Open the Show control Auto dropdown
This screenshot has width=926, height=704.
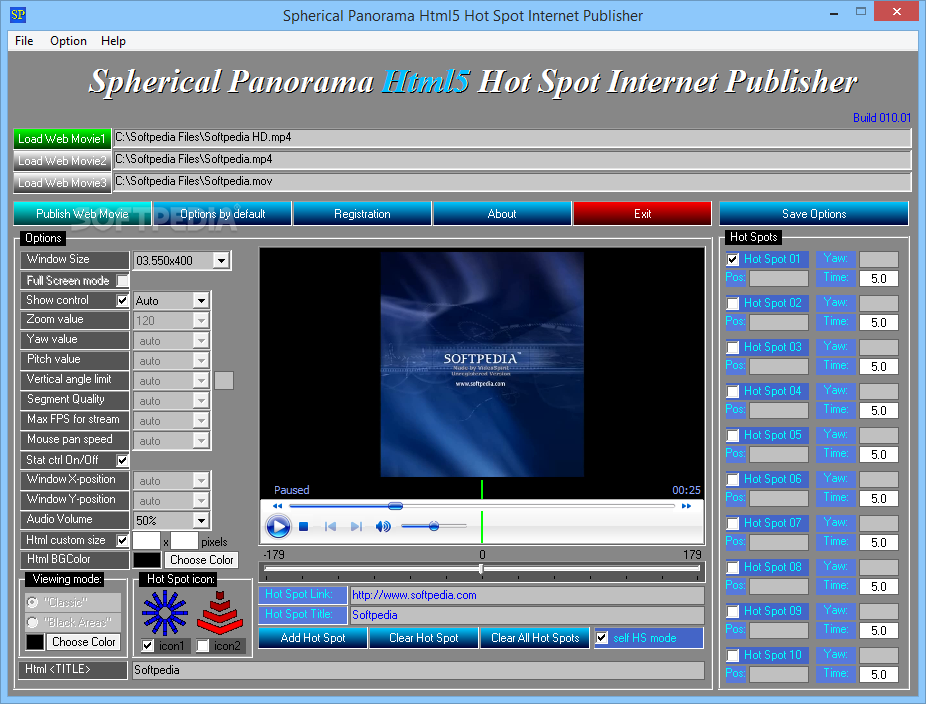(x=201, y=301)
